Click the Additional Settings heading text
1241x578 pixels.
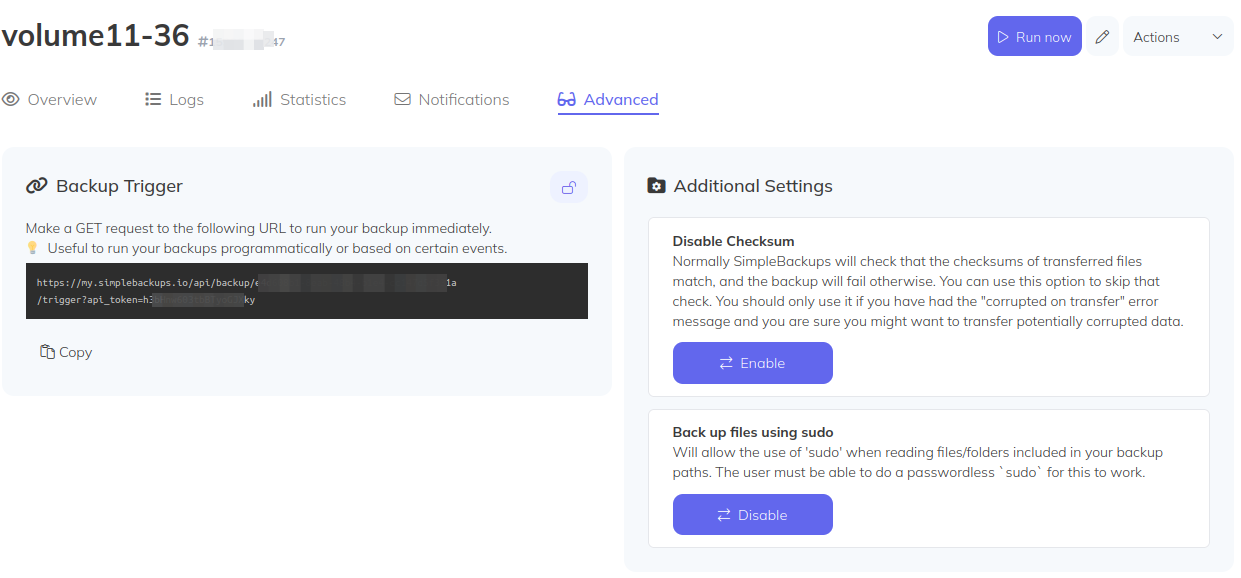[x=753, y=186]
